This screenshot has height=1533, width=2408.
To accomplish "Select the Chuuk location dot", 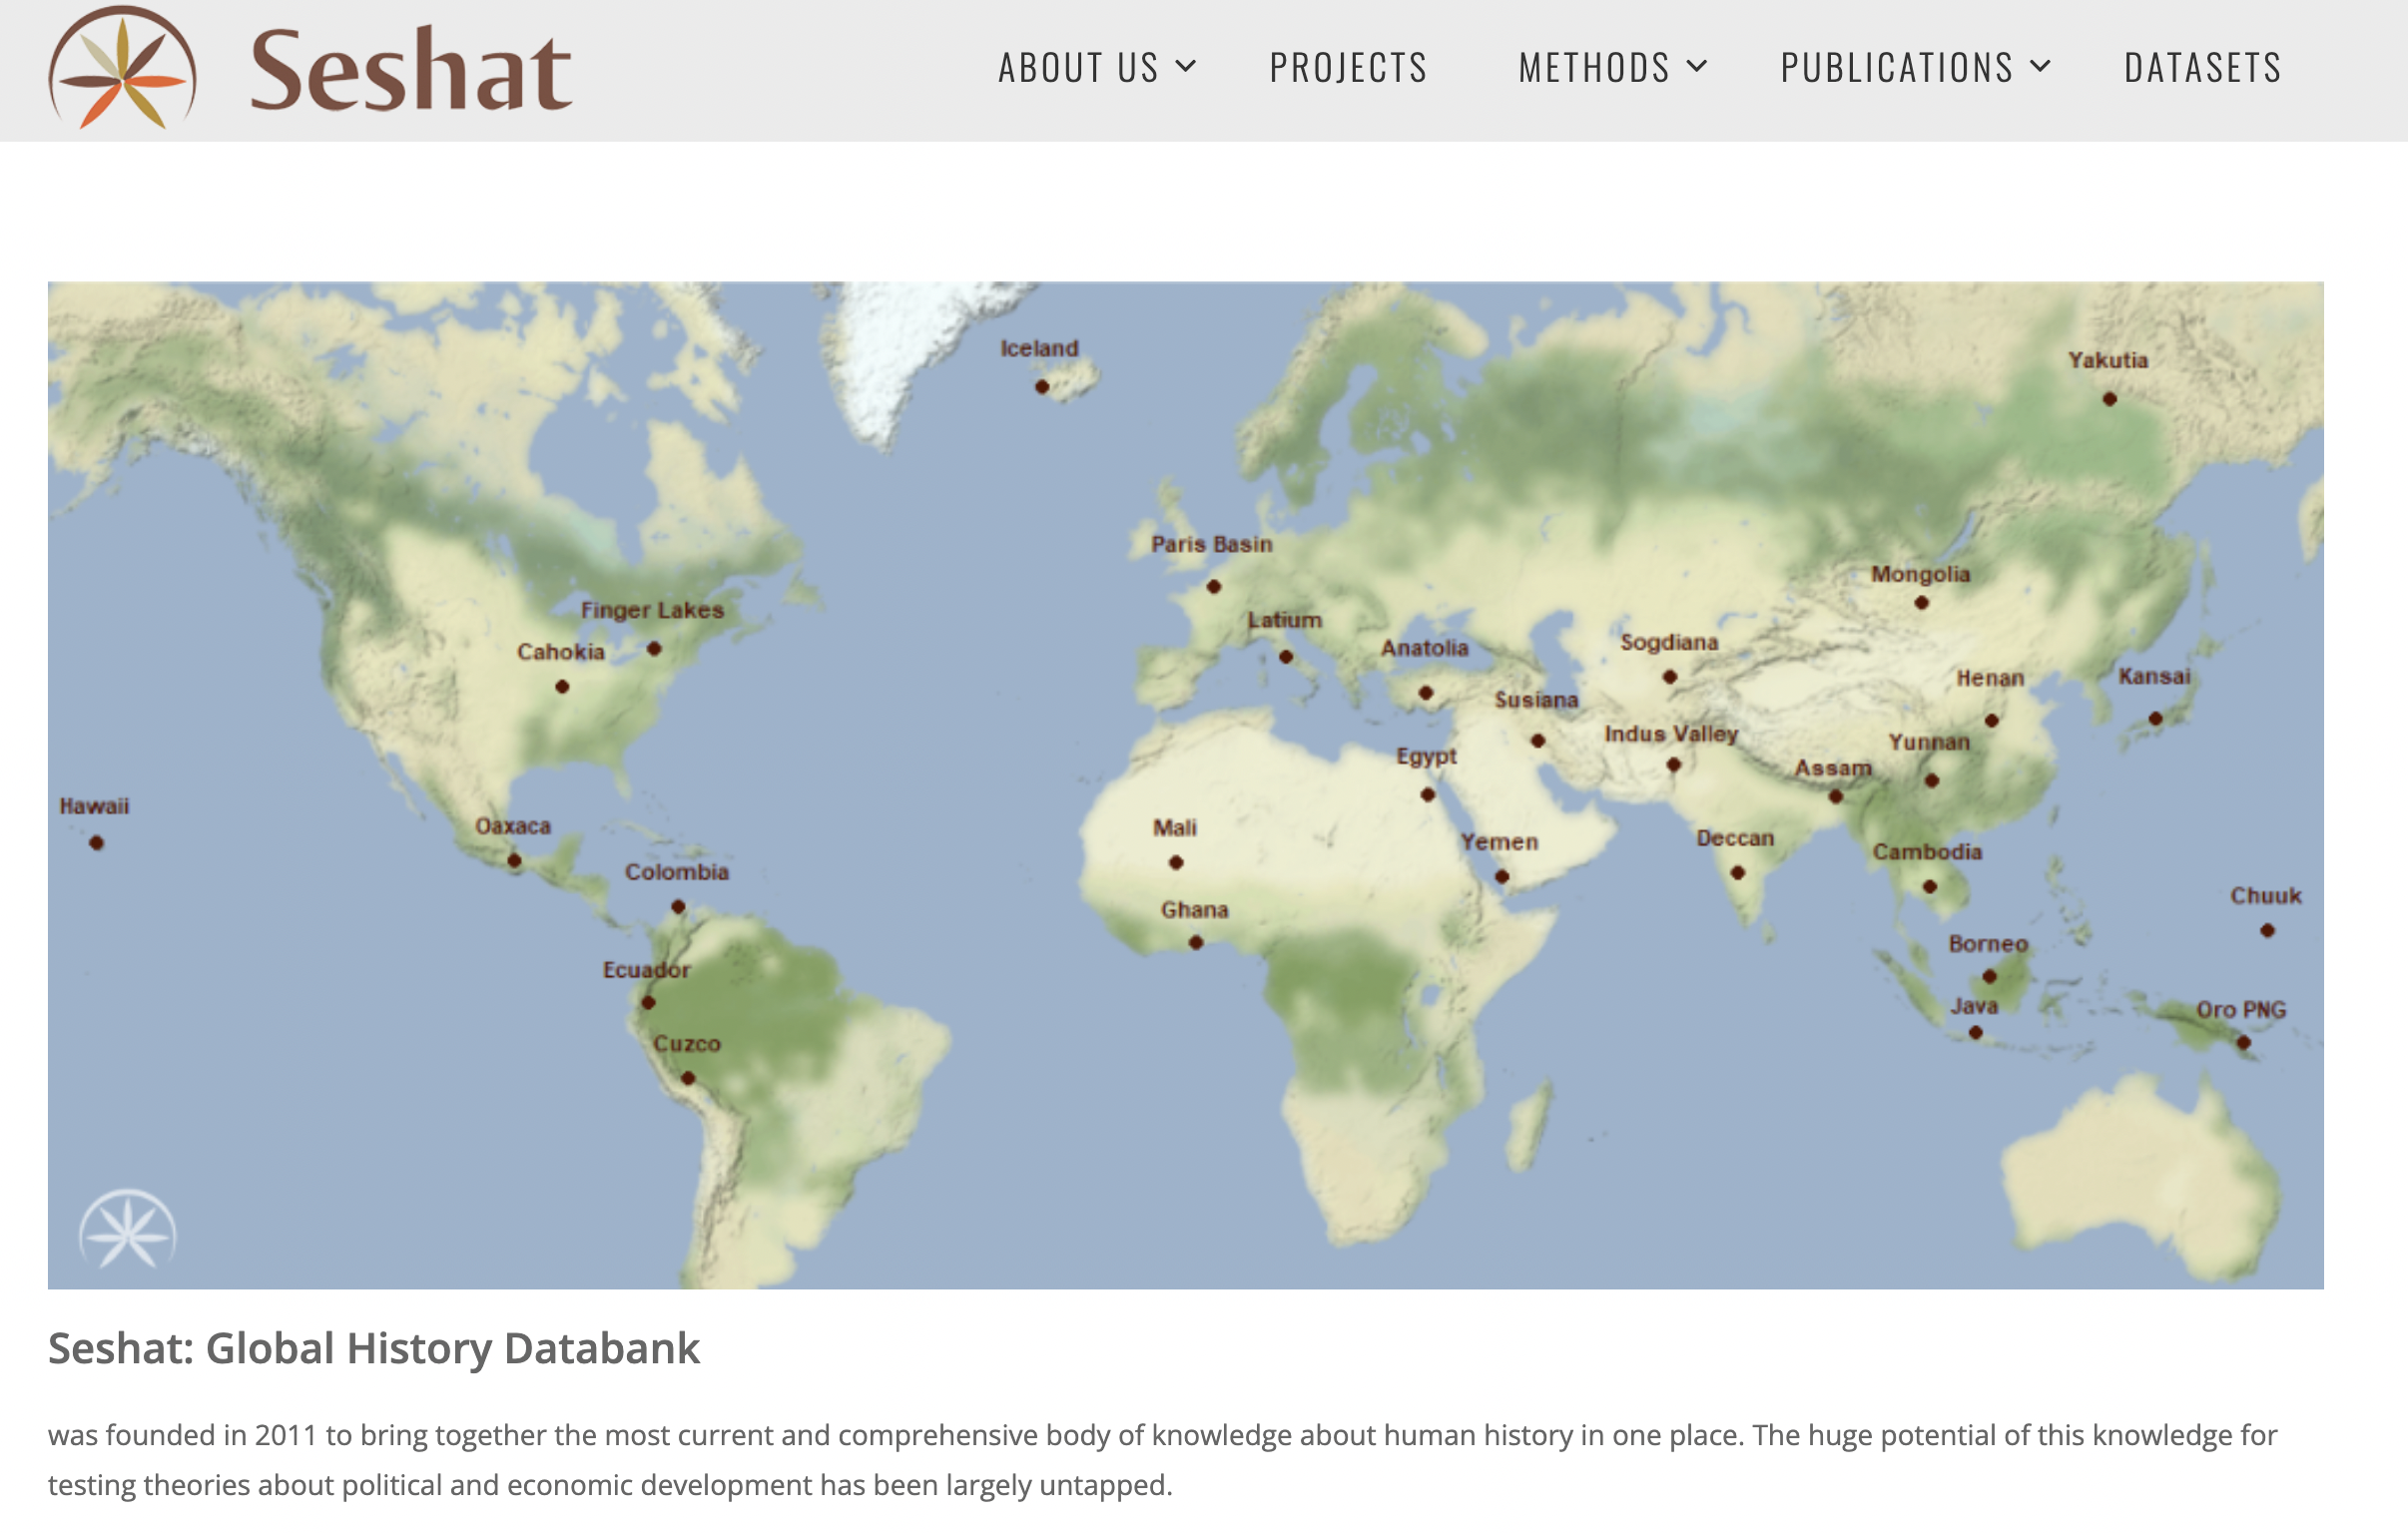I will tap(2268, 931).
